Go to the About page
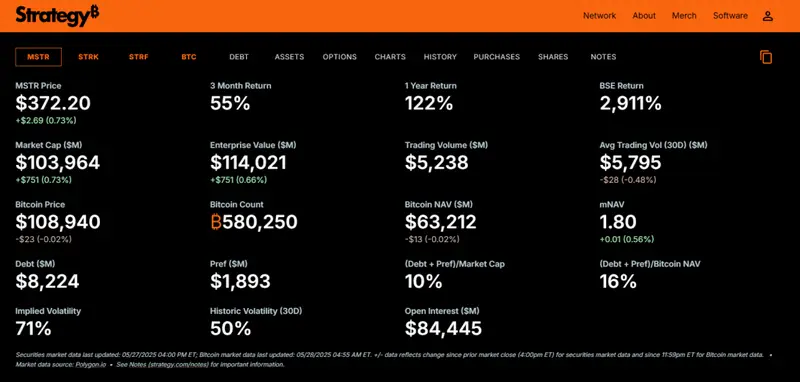The height and width of the screenshot is (382, 800). (644, 16)
